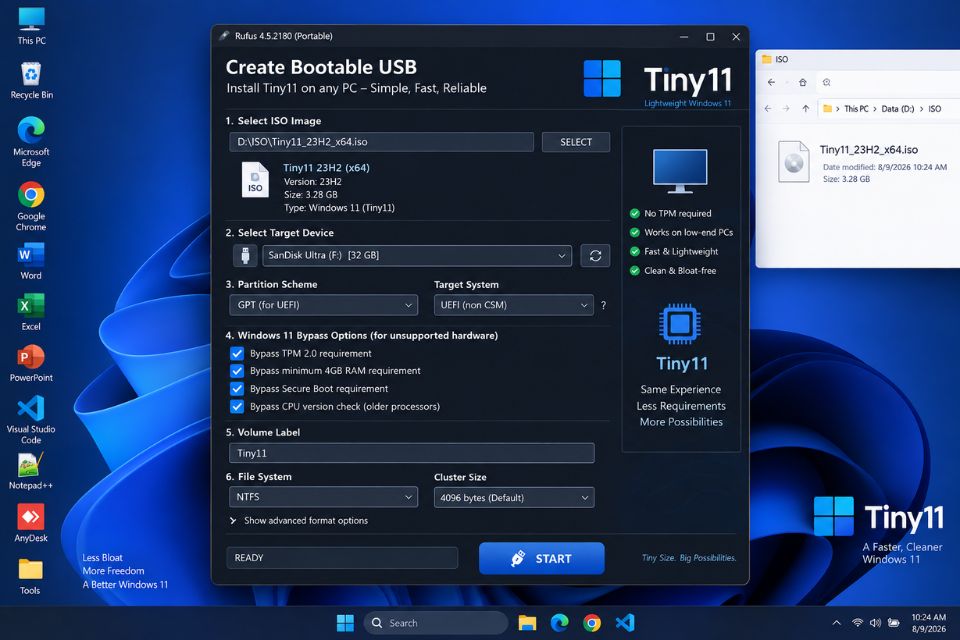Click 'Works on low-end PCs' text
Image resolution: width=960 pixels, height=640 pixels.
coord(688,233)
